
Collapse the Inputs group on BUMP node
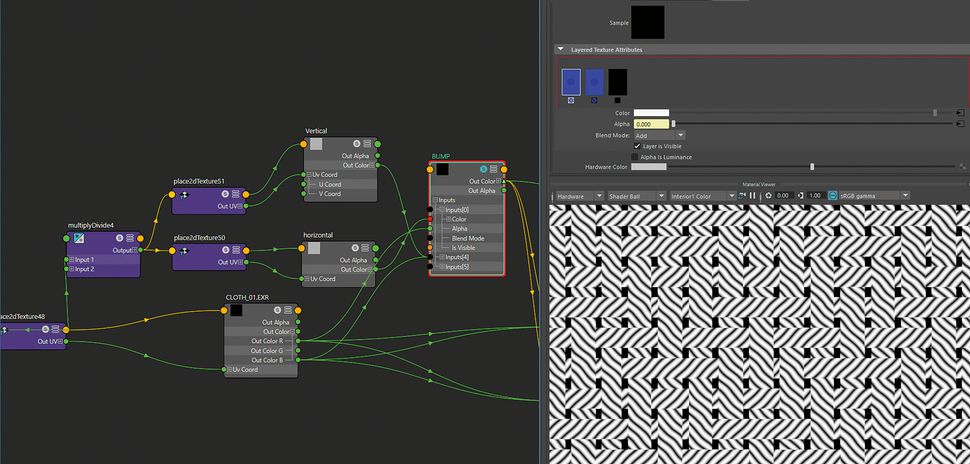coord(436,200)
